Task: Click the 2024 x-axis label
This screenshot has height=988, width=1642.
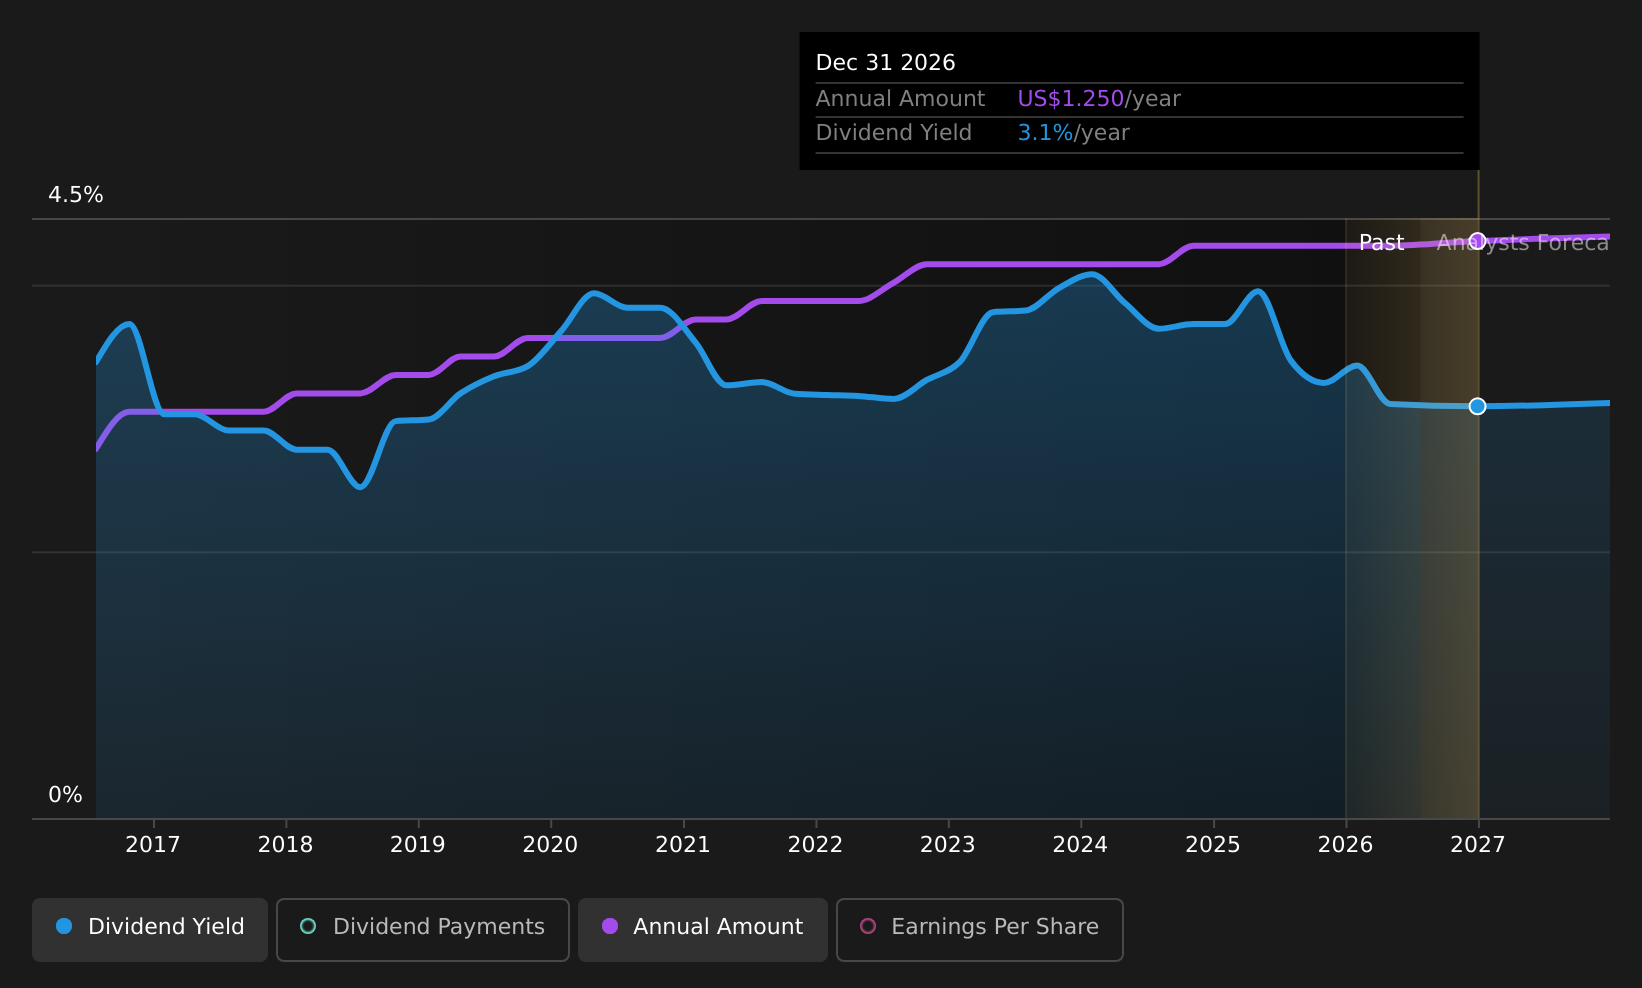Action: pyautogui.click(x=1081, y=845)
